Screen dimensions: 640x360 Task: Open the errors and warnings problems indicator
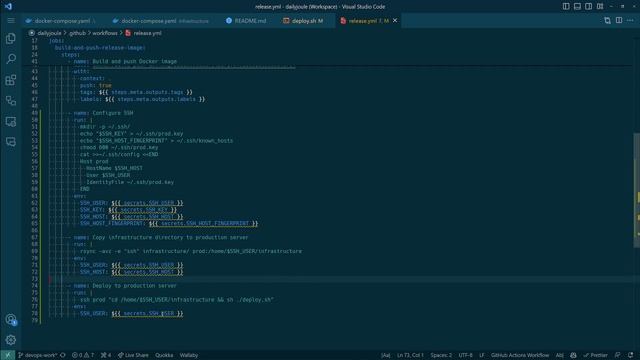[x=83, y=355]
